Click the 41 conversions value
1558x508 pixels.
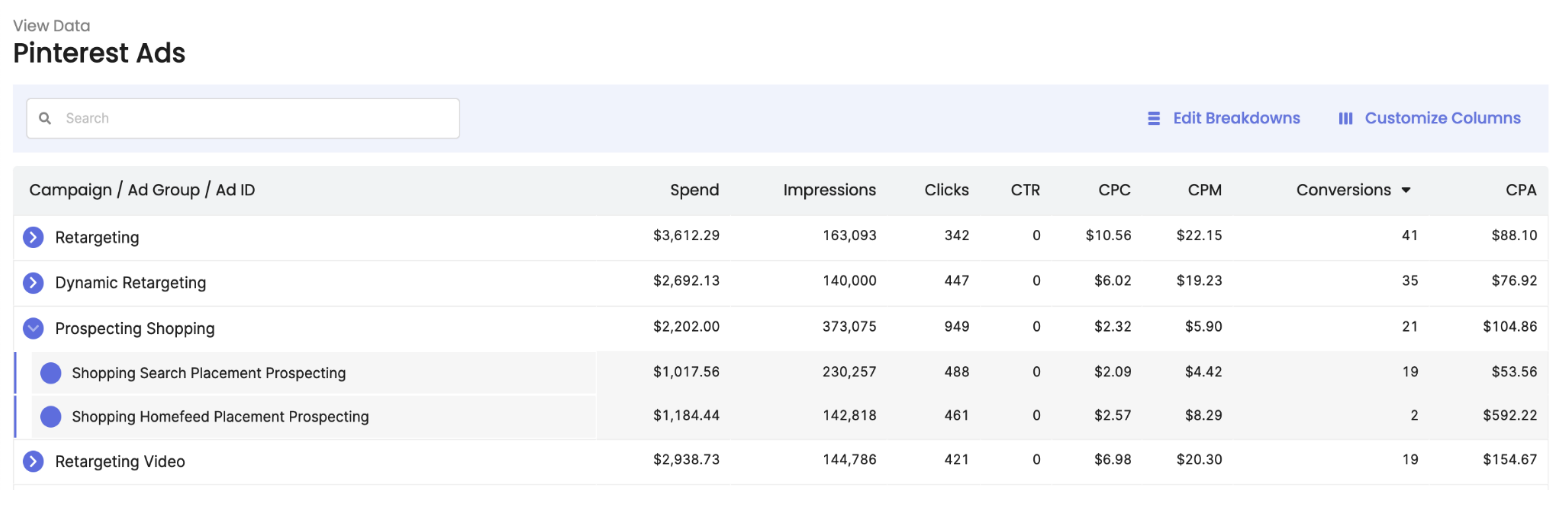[x=1410, y=236]
